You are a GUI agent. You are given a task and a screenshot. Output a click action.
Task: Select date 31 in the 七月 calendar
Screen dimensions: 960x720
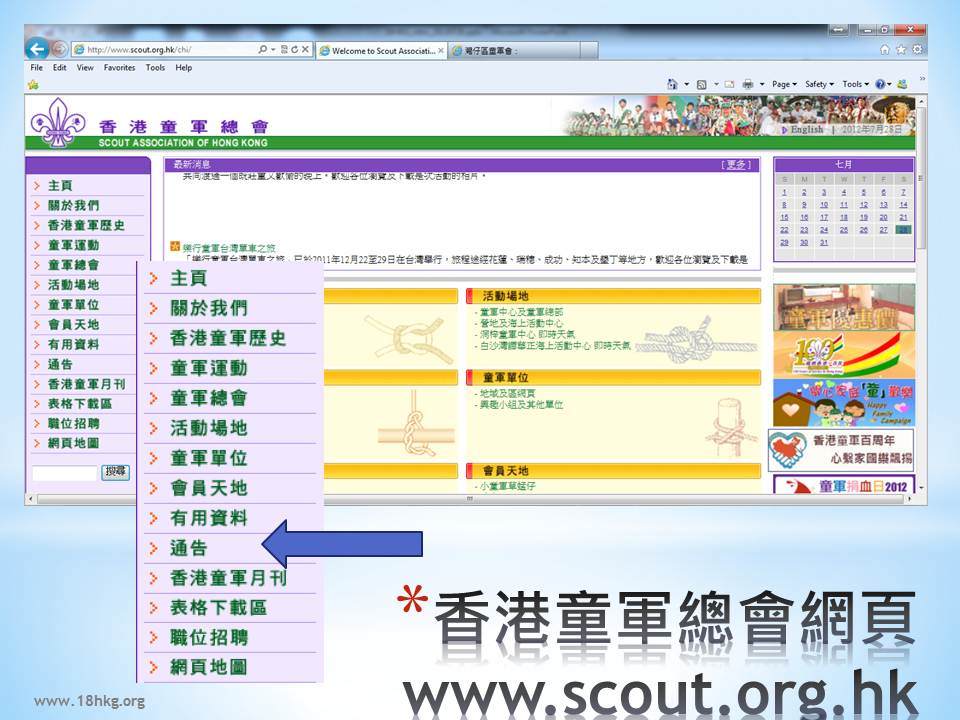[824, 242]
